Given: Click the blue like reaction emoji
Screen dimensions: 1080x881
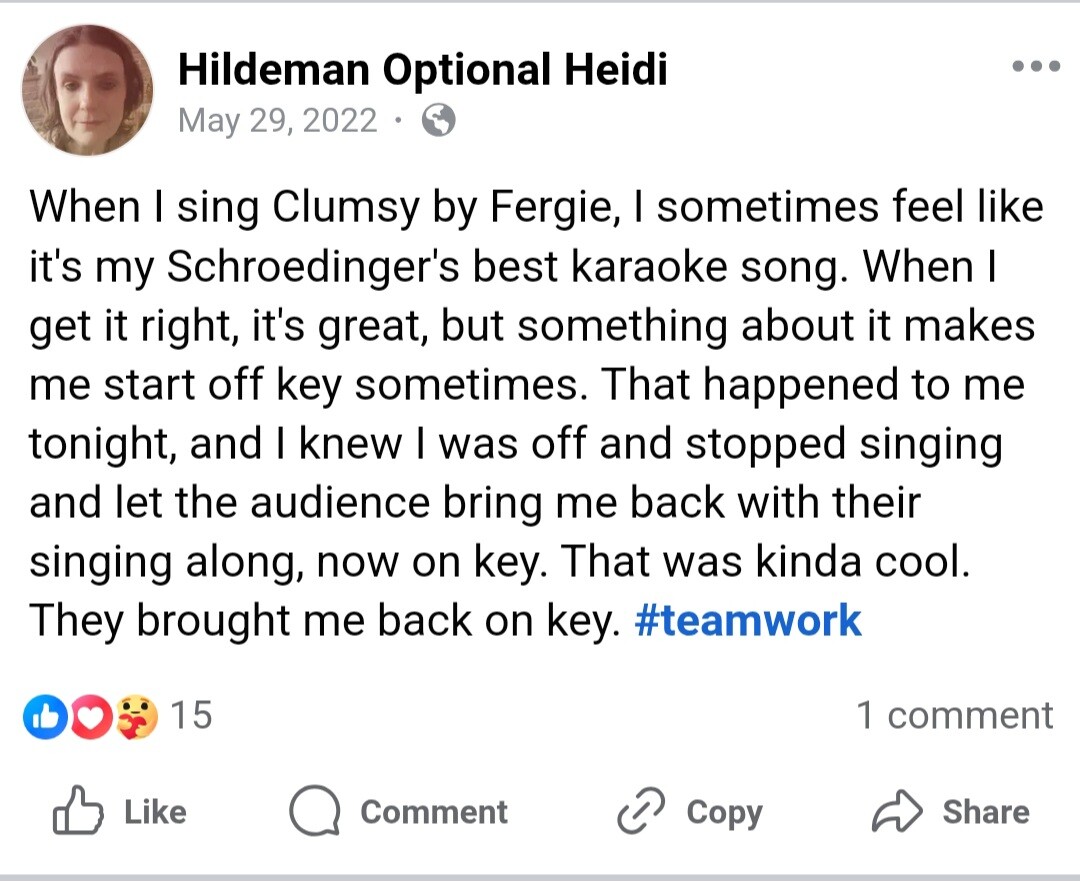Looking at the screenshot, I should point(45,717).
